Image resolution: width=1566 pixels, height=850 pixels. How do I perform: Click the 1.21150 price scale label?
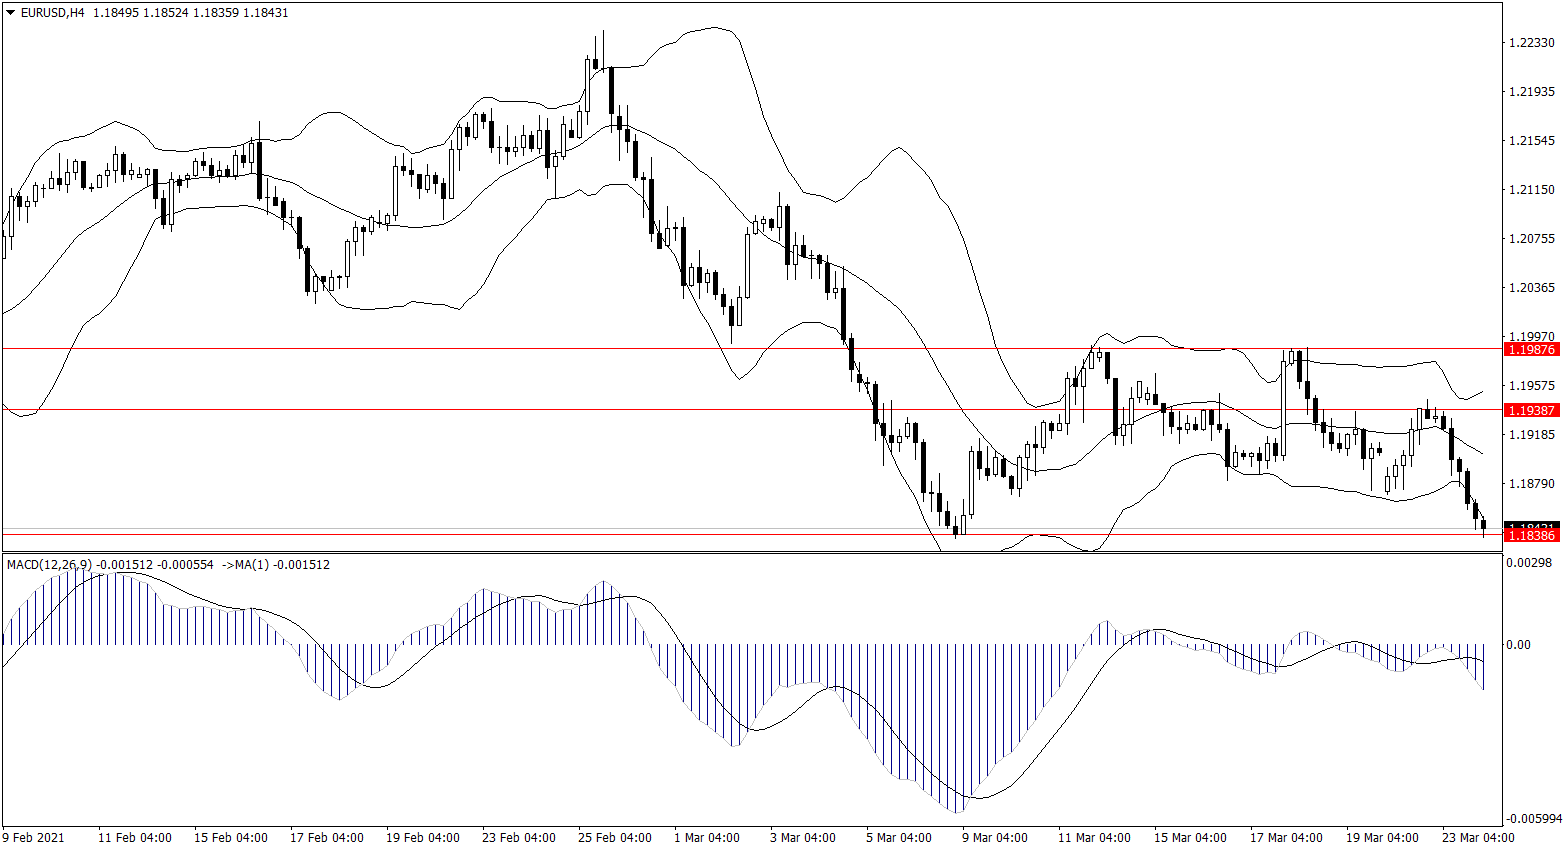(x=1531, y=190)
